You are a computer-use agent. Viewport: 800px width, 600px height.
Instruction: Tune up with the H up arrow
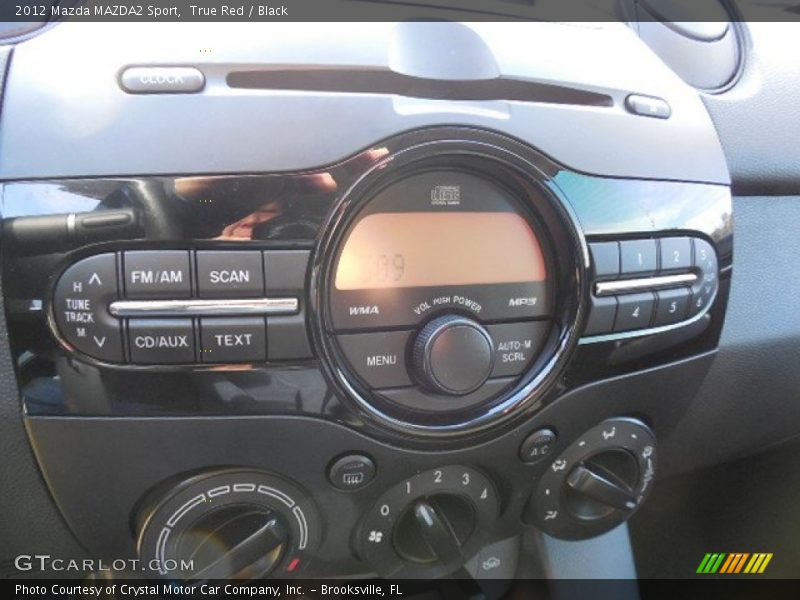94,279
